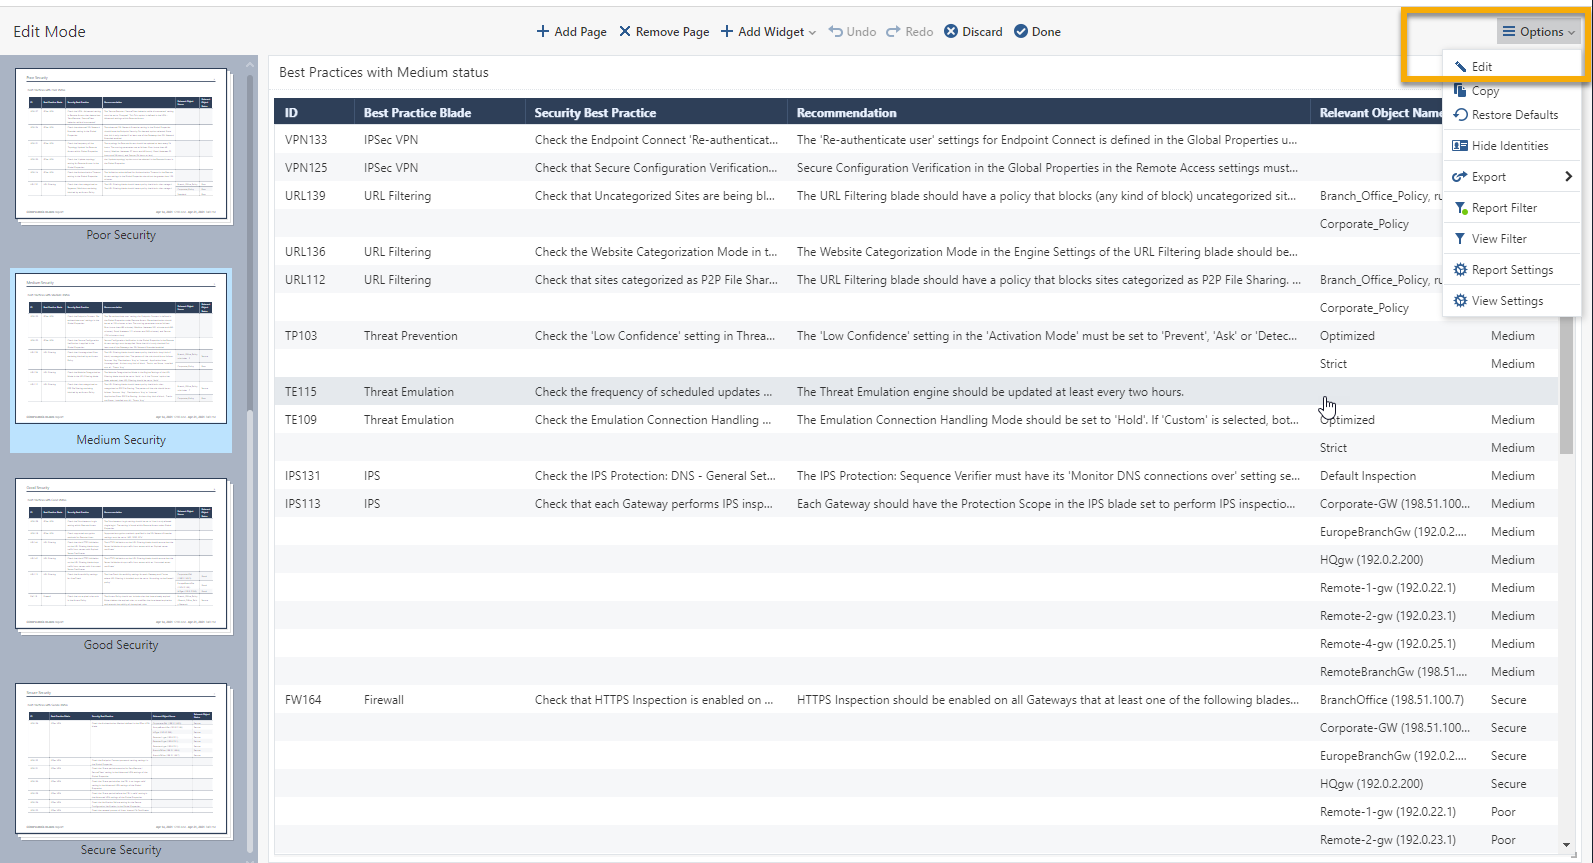Open the Options dropdown menu
The height and width of the screenshot is (863, 1593).
(1539, 32)
